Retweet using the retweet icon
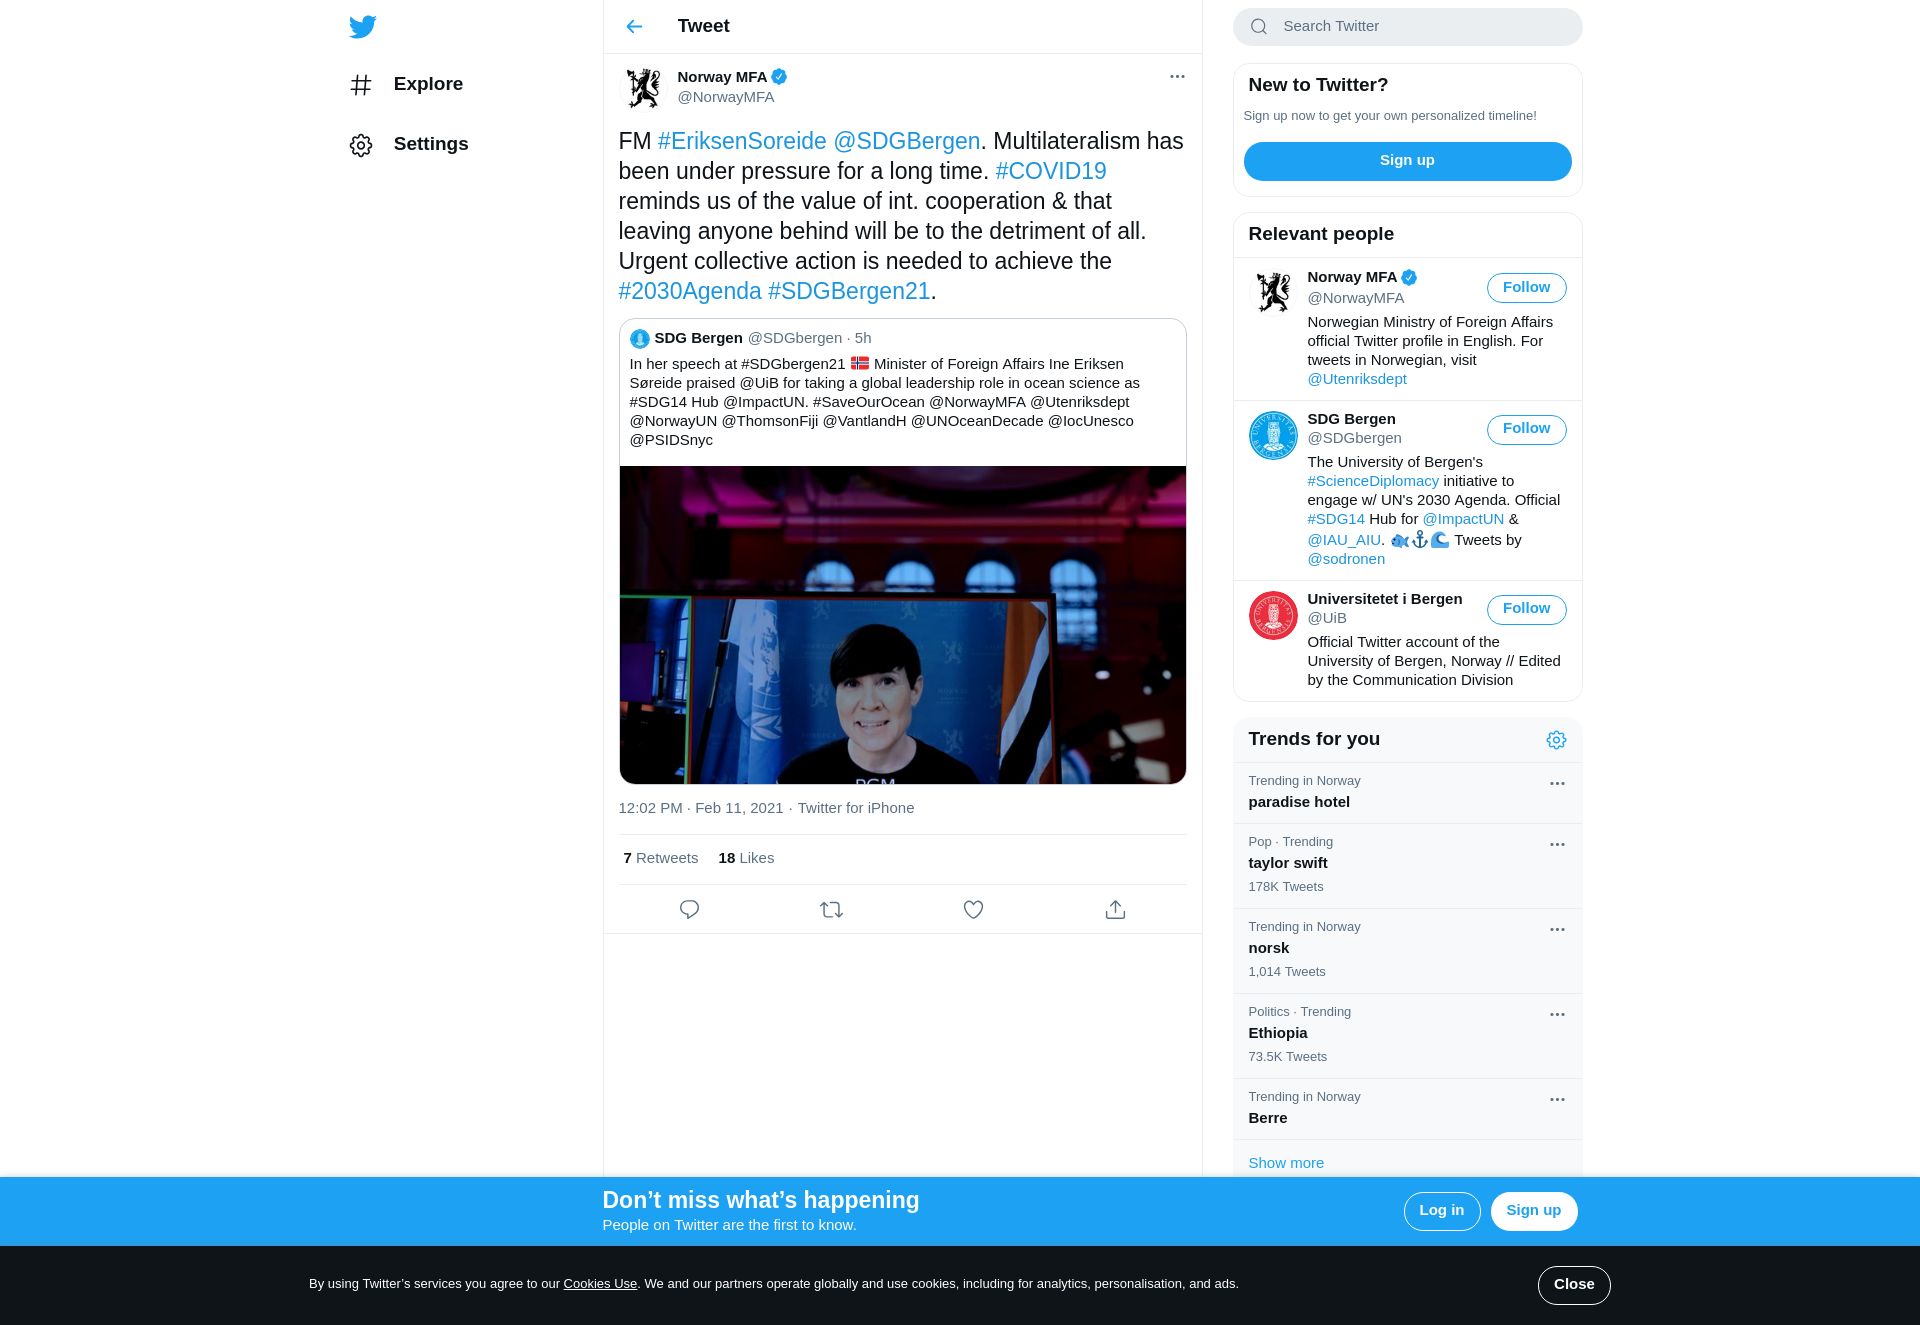1920x1325 pixels. click(x=831, y=909)
